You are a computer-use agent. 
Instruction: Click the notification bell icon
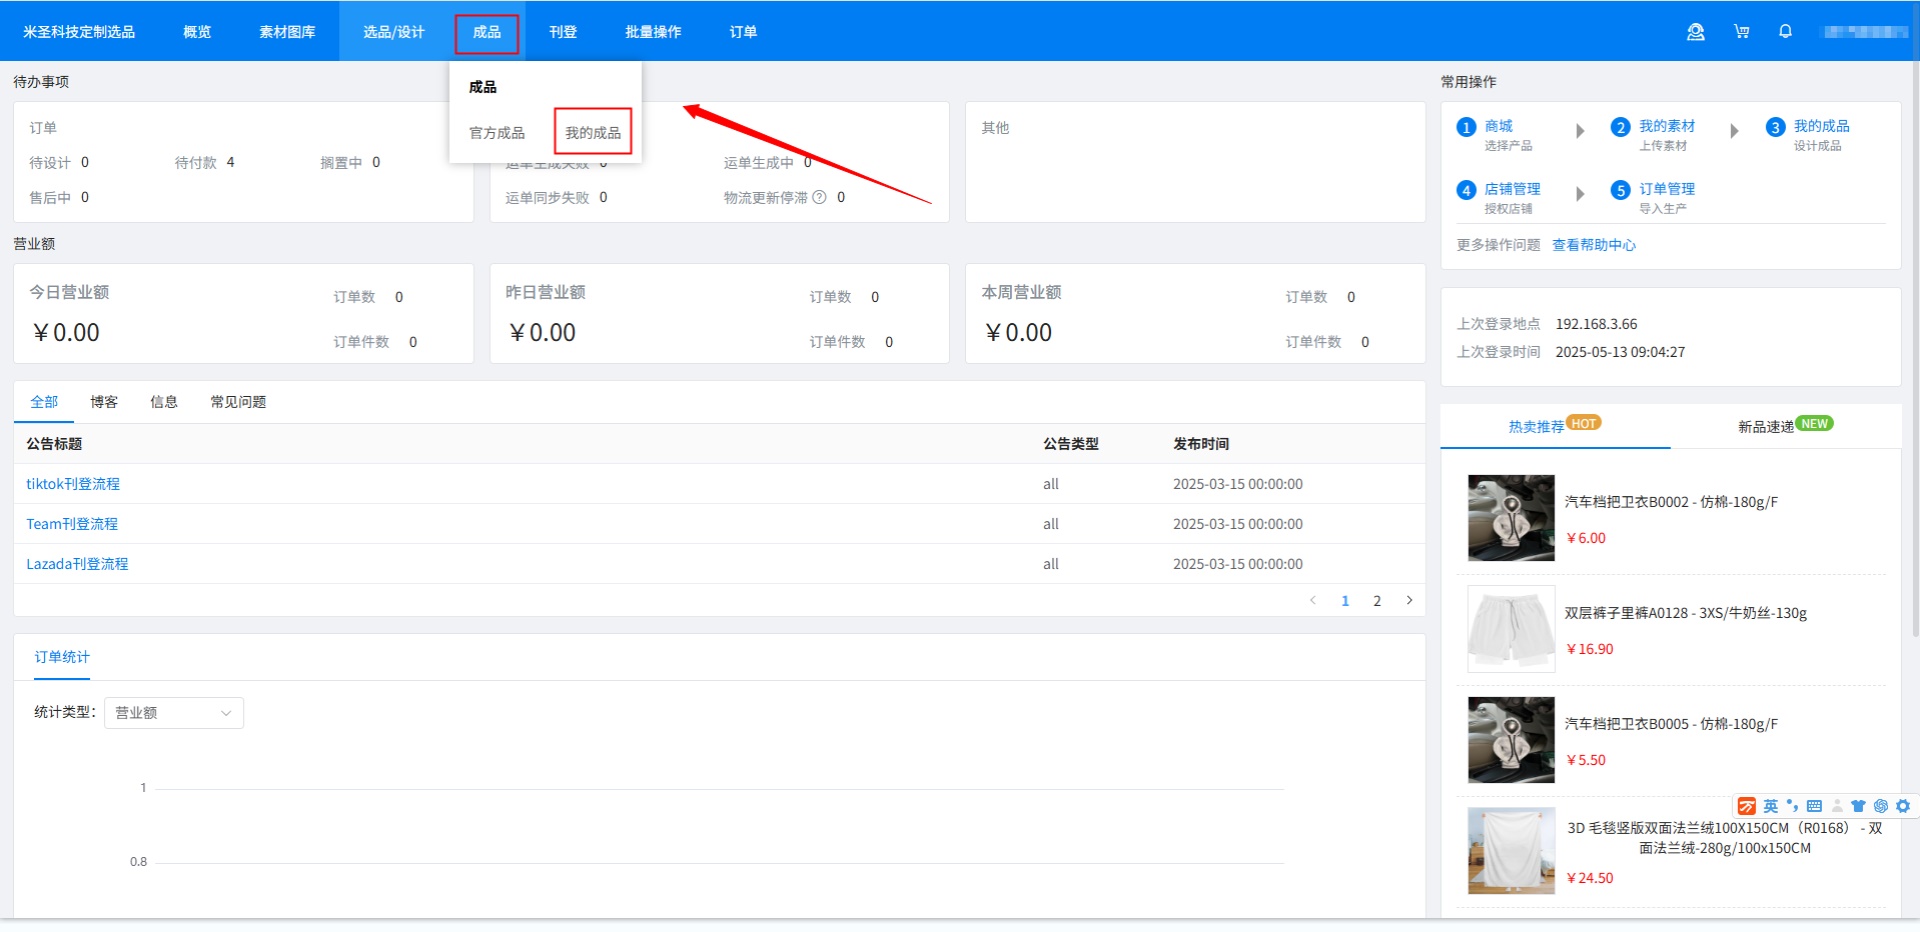[1785, 32]
